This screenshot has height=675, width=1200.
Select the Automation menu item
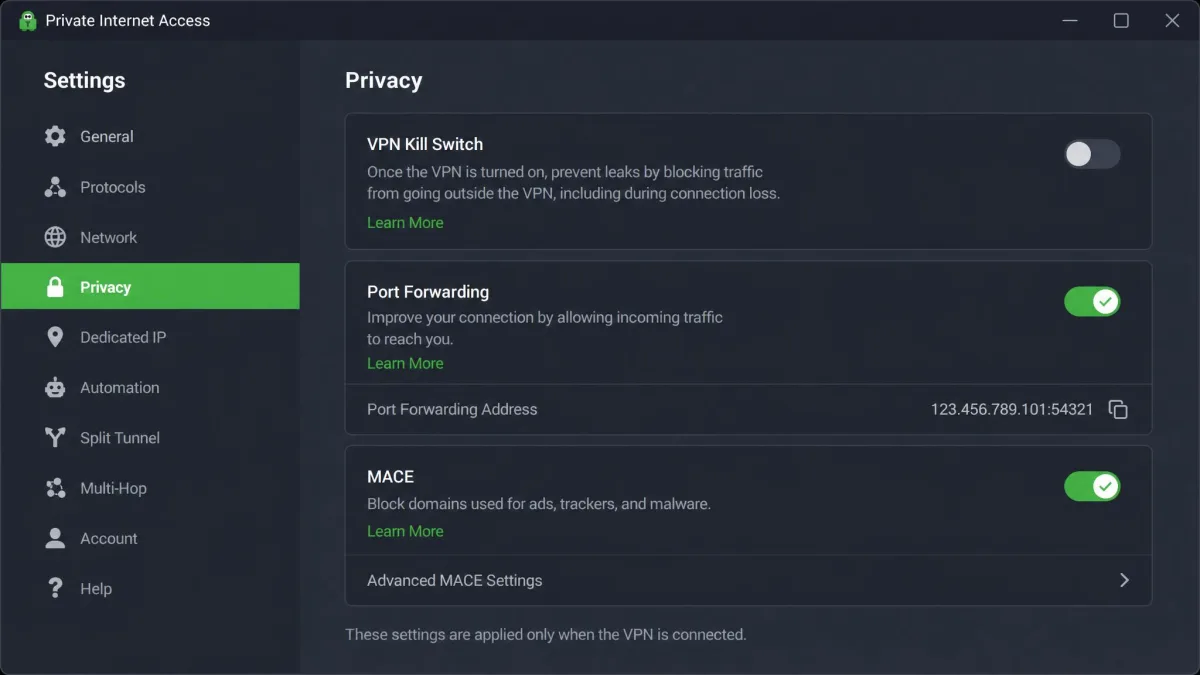tap(150, 387)
